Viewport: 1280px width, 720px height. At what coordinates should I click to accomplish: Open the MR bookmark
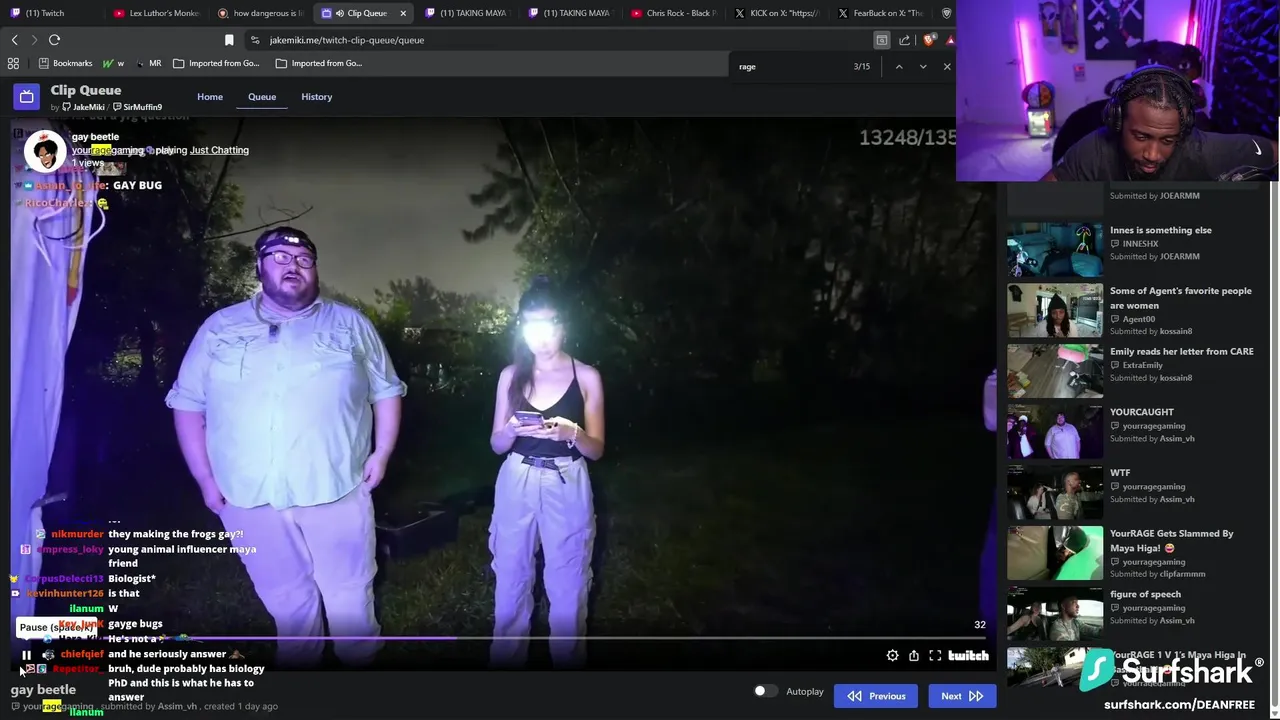148,63
